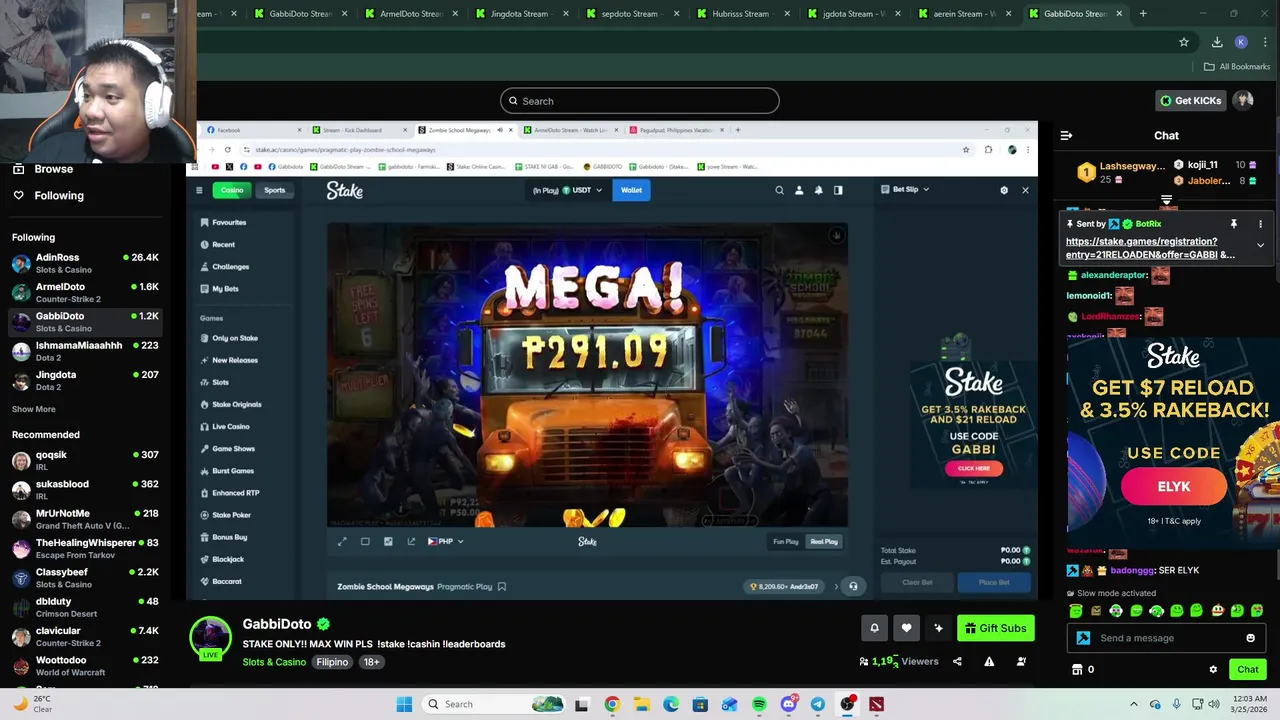The width and height of the screenshot is (1280, 720).
Task: Click the Stake support headset icon
Action: (x=853, y=586)
